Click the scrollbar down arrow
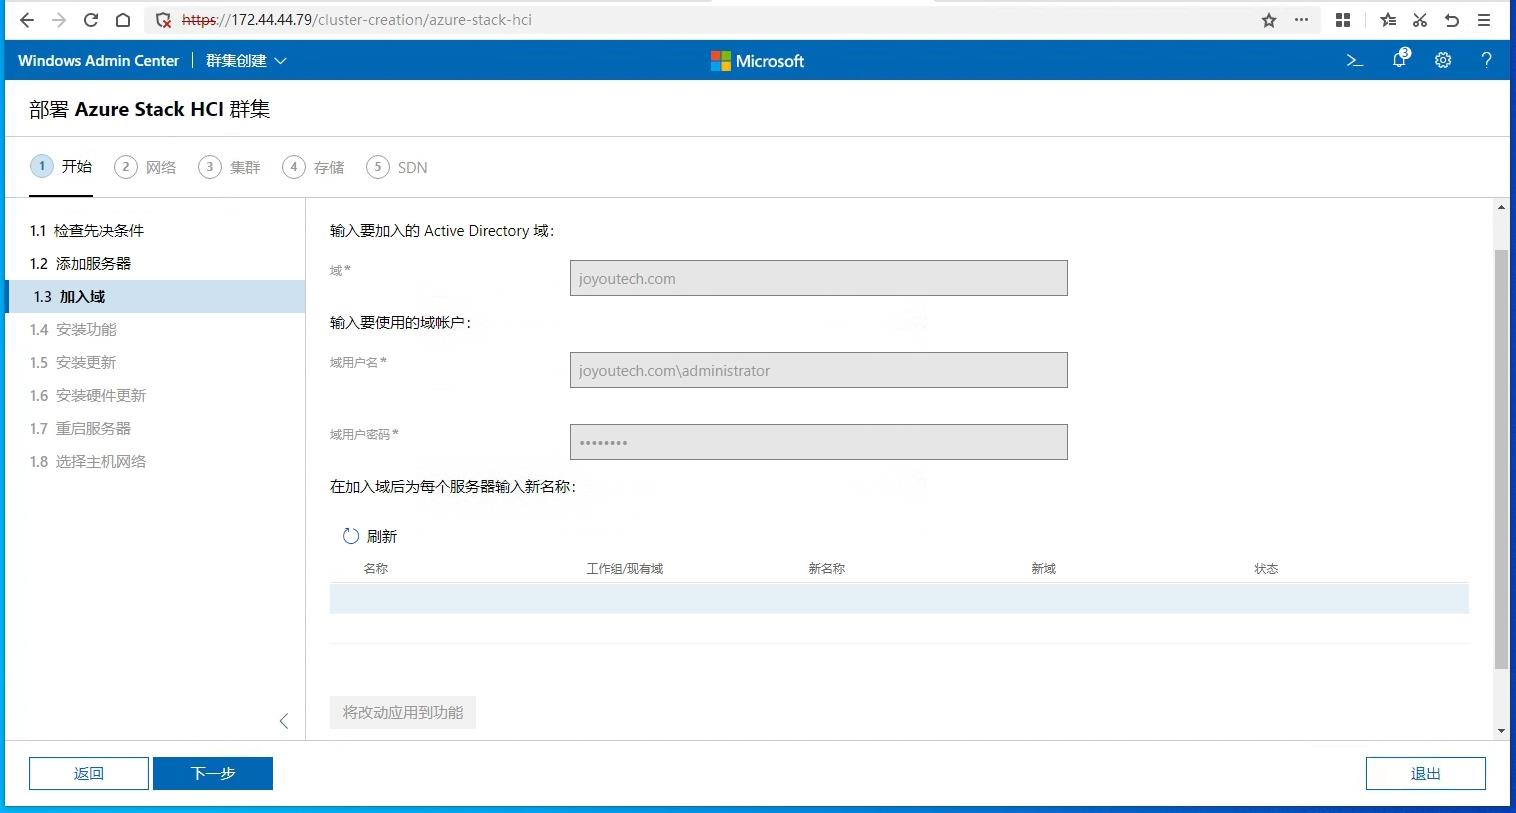 click(x=1501, y=731)
